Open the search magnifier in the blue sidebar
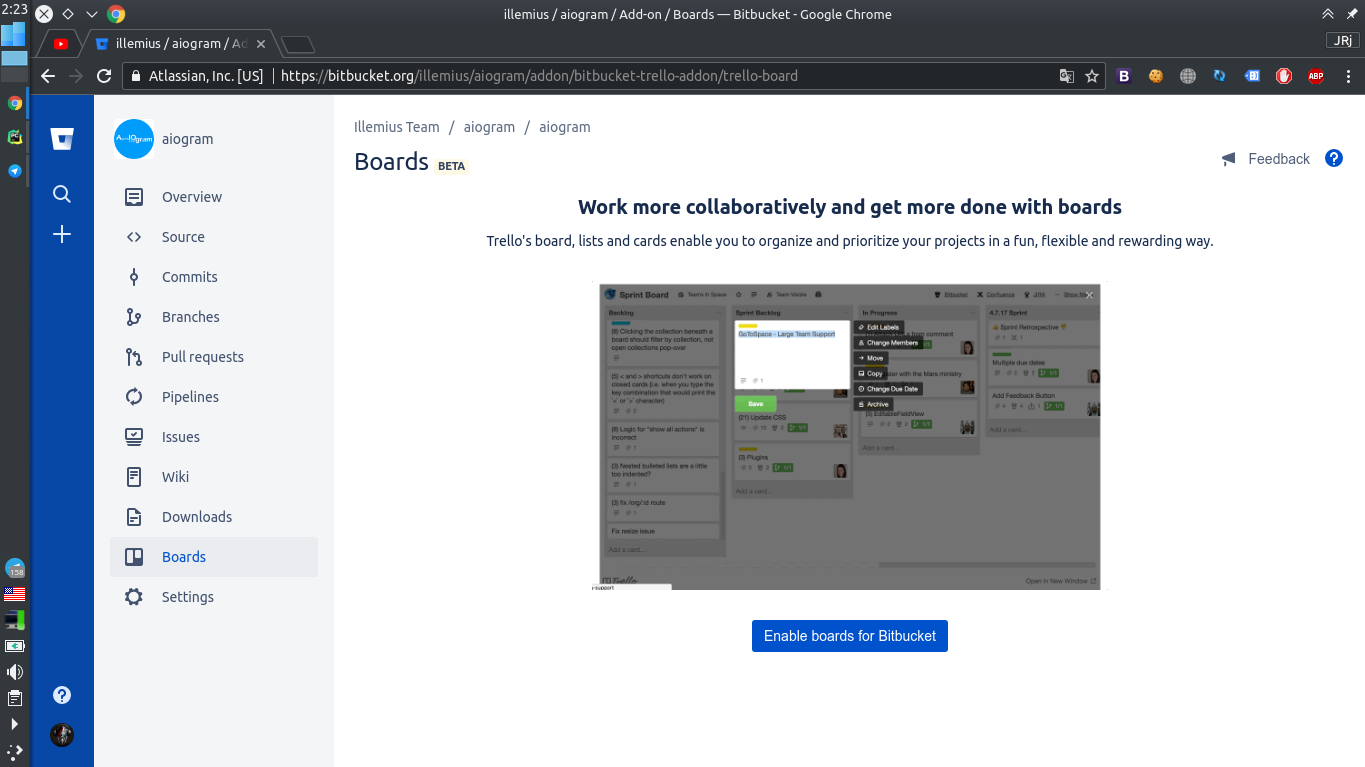This screenshot has height=767, width=1365. point(62,194)
